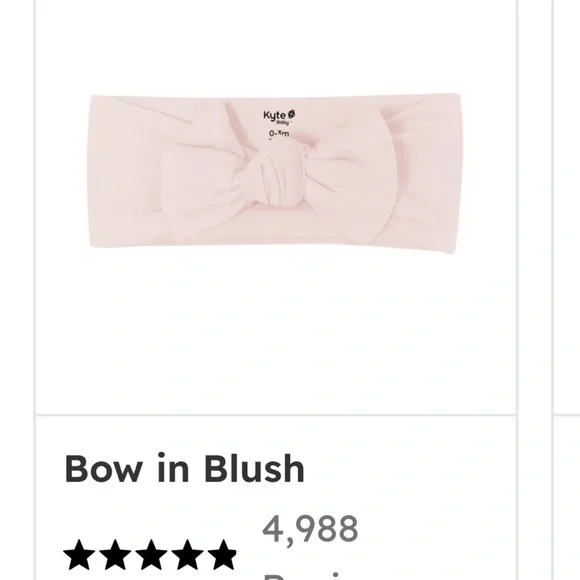This screenshot has height=580, width=580.
Task: Click the 0-3m size label
Action: coord(279,134)
